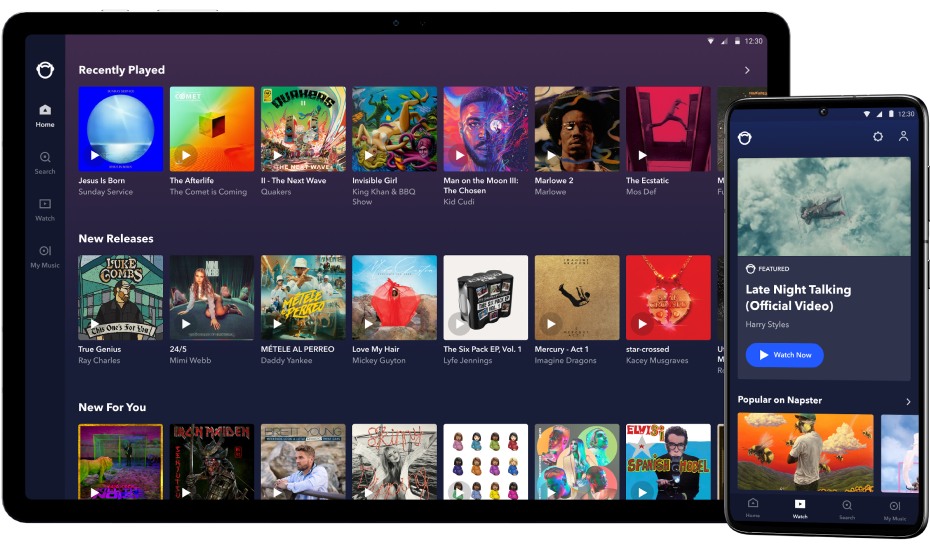This screenshot has height=549, width=930.
Task: Open featured Harry Styles video thumbnail
Action: click(x=824, y=206)
